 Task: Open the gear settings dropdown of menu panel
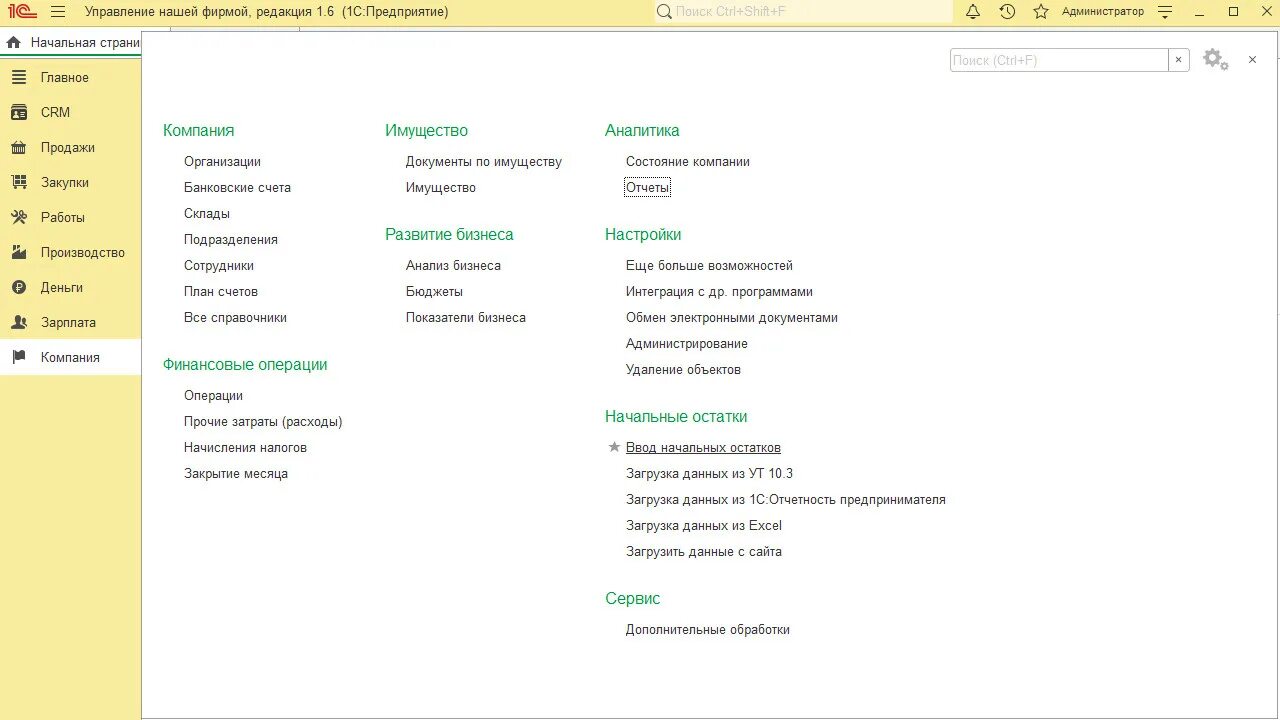pyautogui.click(x=1215, y=60)
